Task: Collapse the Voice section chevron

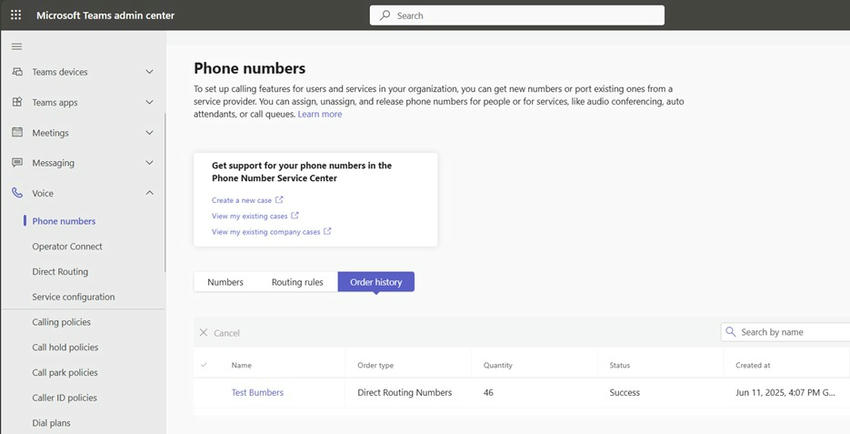Action: point(149,193)
